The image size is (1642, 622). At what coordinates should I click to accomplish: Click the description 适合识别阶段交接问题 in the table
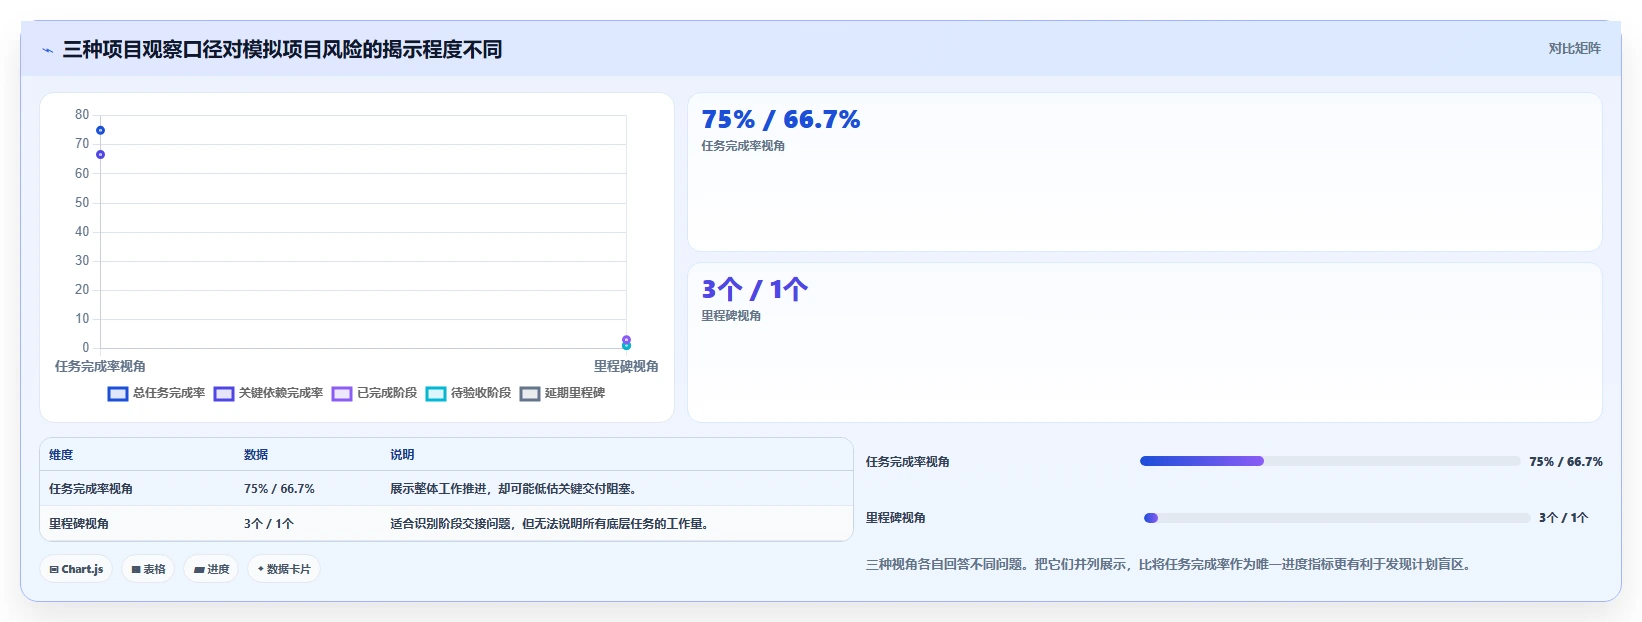tap(549, 523)
